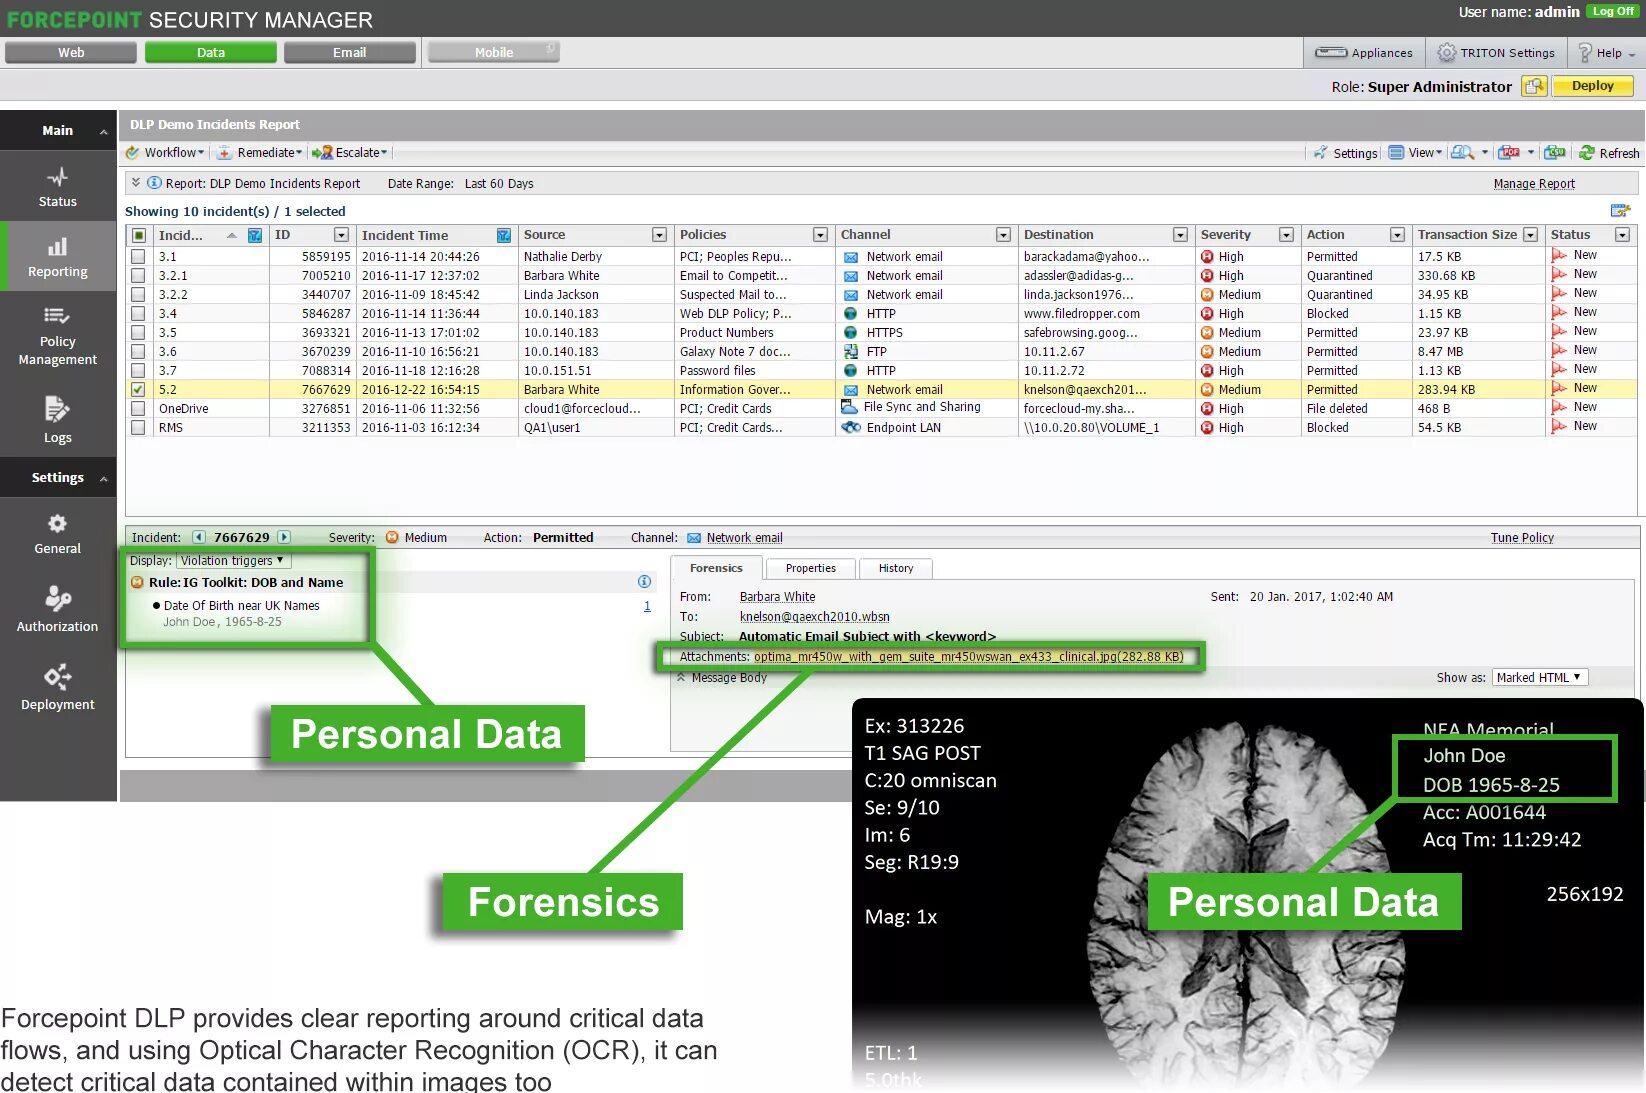Click the violation count link 1
Viewport: 1646px width, 1093px height.
point(647,606)
